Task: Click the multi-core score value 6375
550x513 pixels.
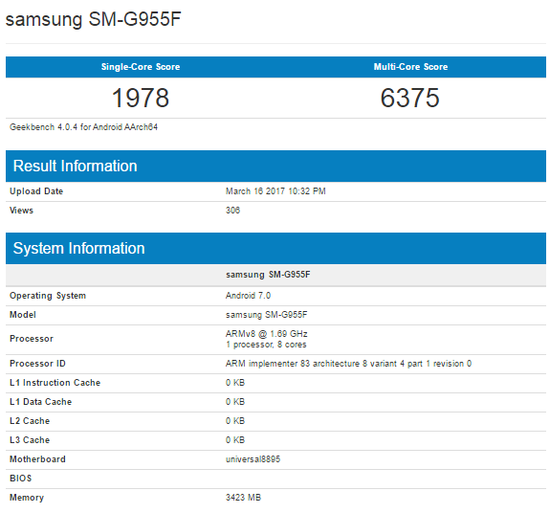Action: pyautogui.click(x=410, y=97)
